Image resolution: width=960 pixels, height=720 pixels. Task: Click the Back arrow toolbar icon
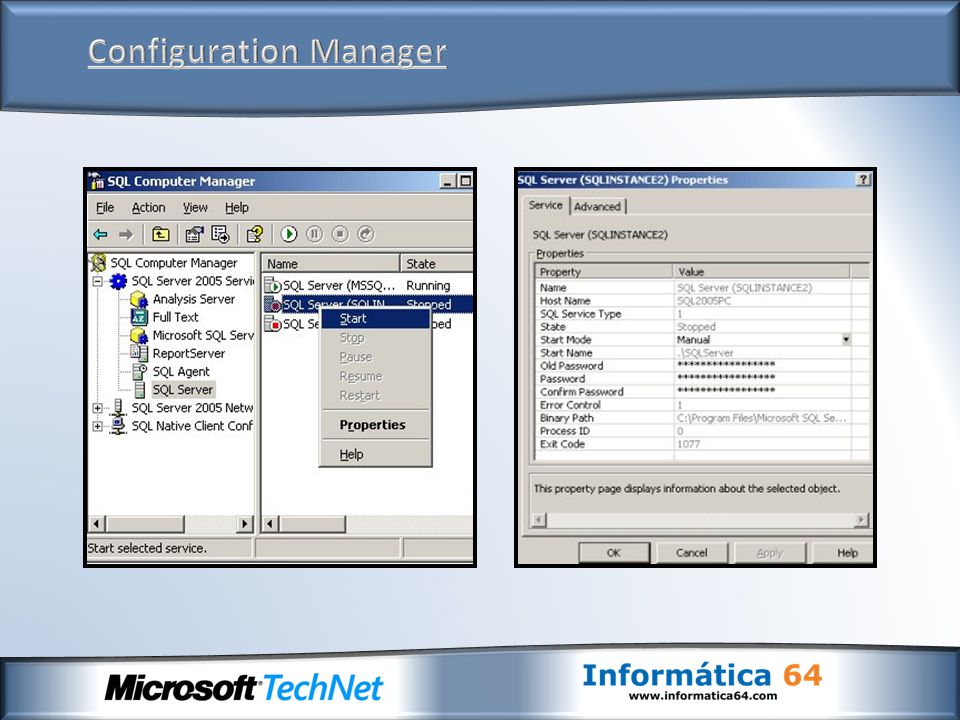click(x=100, y=234)
